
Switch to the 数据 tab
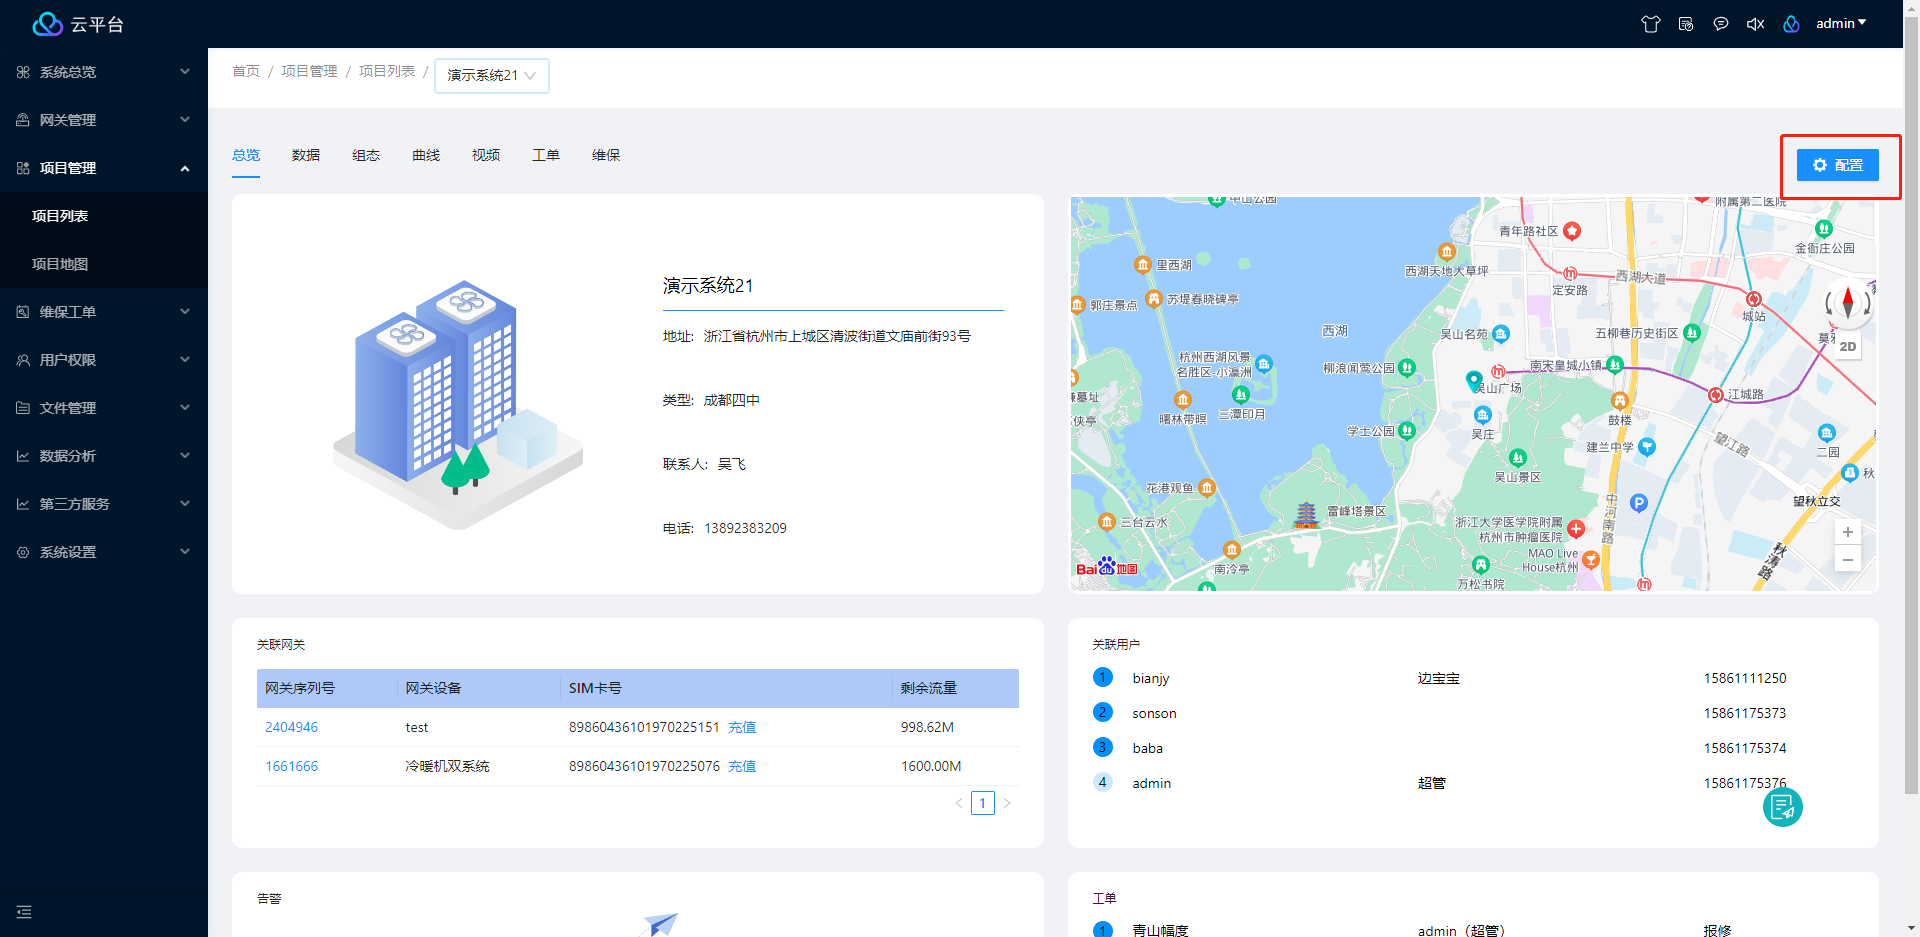coord(306,155)
